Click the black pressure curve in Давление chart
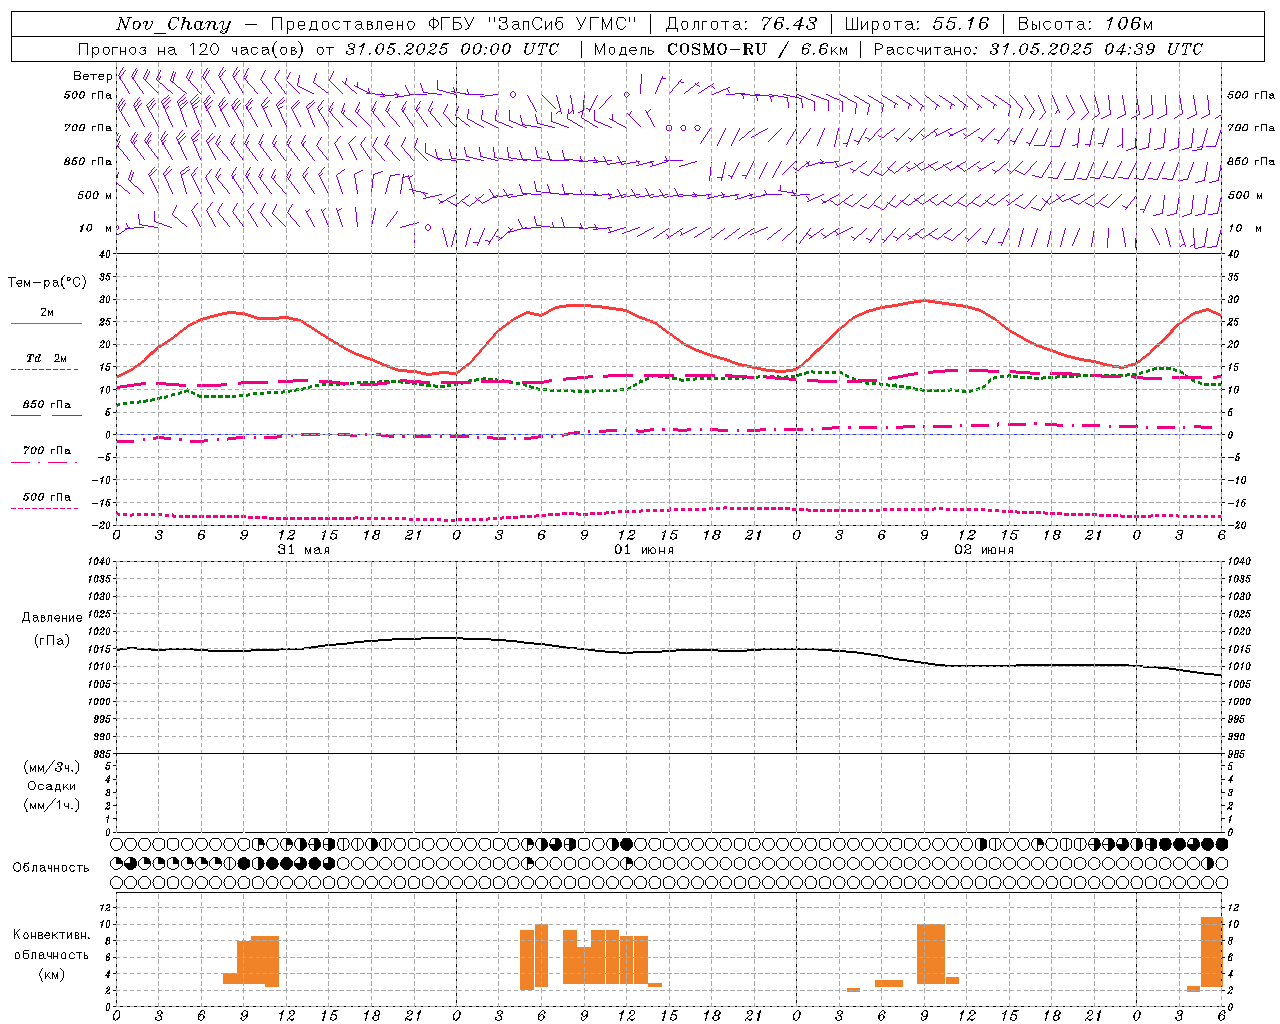Screen dimensions: 1280x1024 tap(670, 651)
